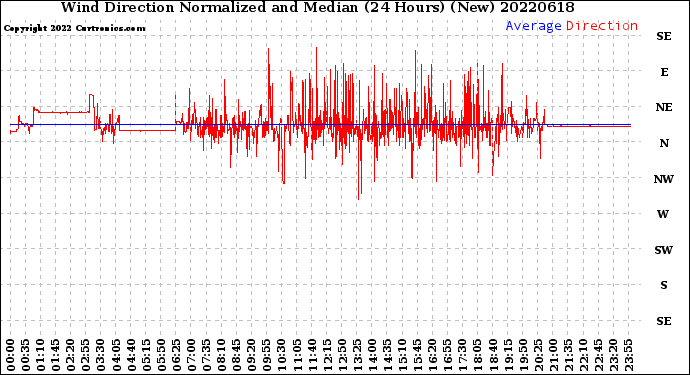Click the 21:00 time axis label
Screen dimensions: 690x375
tap(553, 355)
